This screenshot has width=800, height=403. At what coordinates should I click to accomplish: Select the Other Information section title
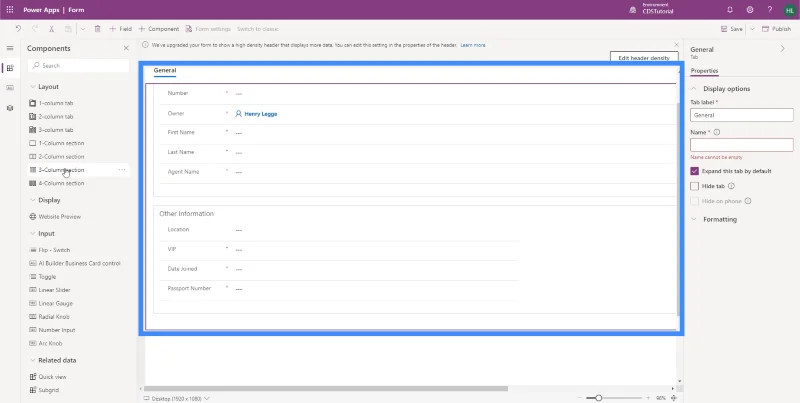click(x=187, y=214)
